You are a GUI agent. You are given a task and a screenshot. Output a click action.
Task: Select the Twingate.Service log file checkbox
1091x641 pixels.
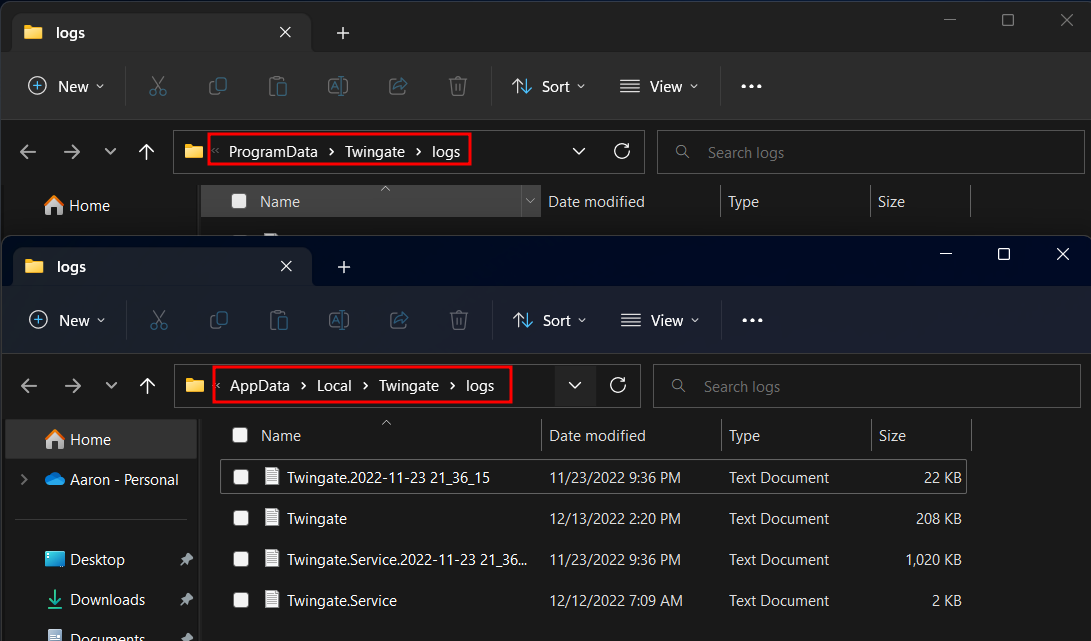tap(240, 601)
